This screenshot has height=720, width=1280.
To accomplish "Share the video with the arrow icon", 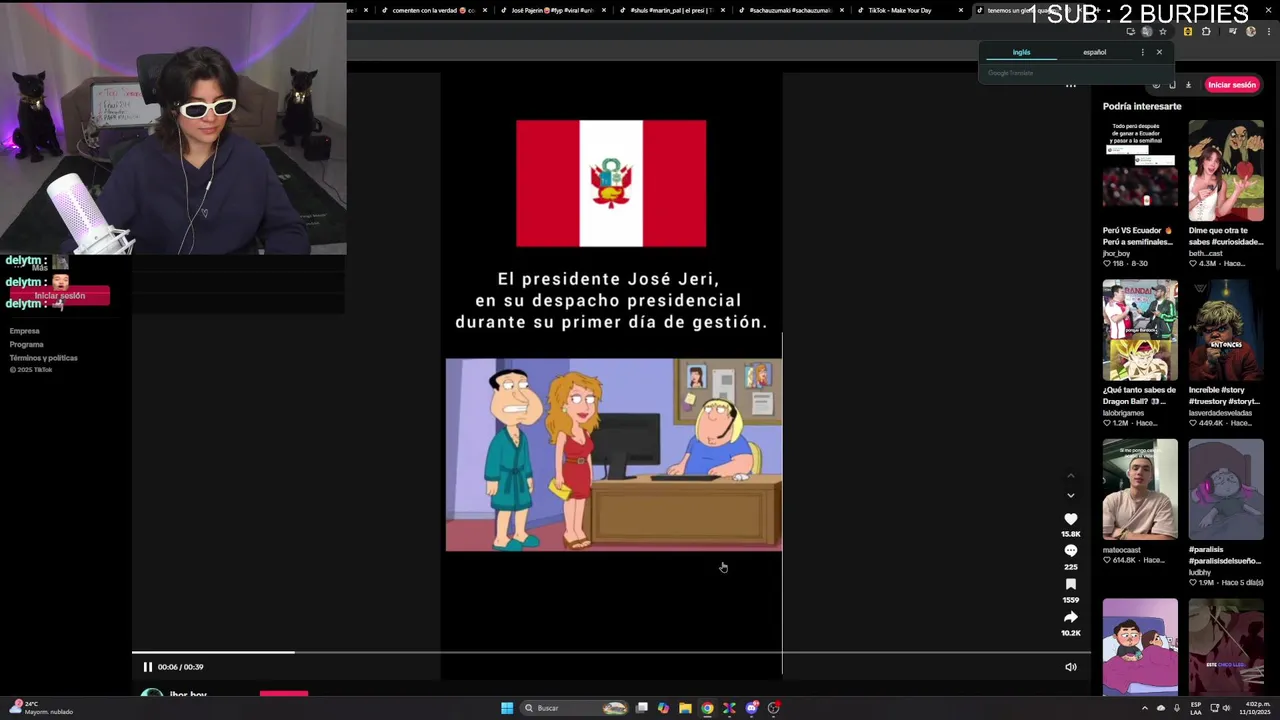I will (1070, 617).
